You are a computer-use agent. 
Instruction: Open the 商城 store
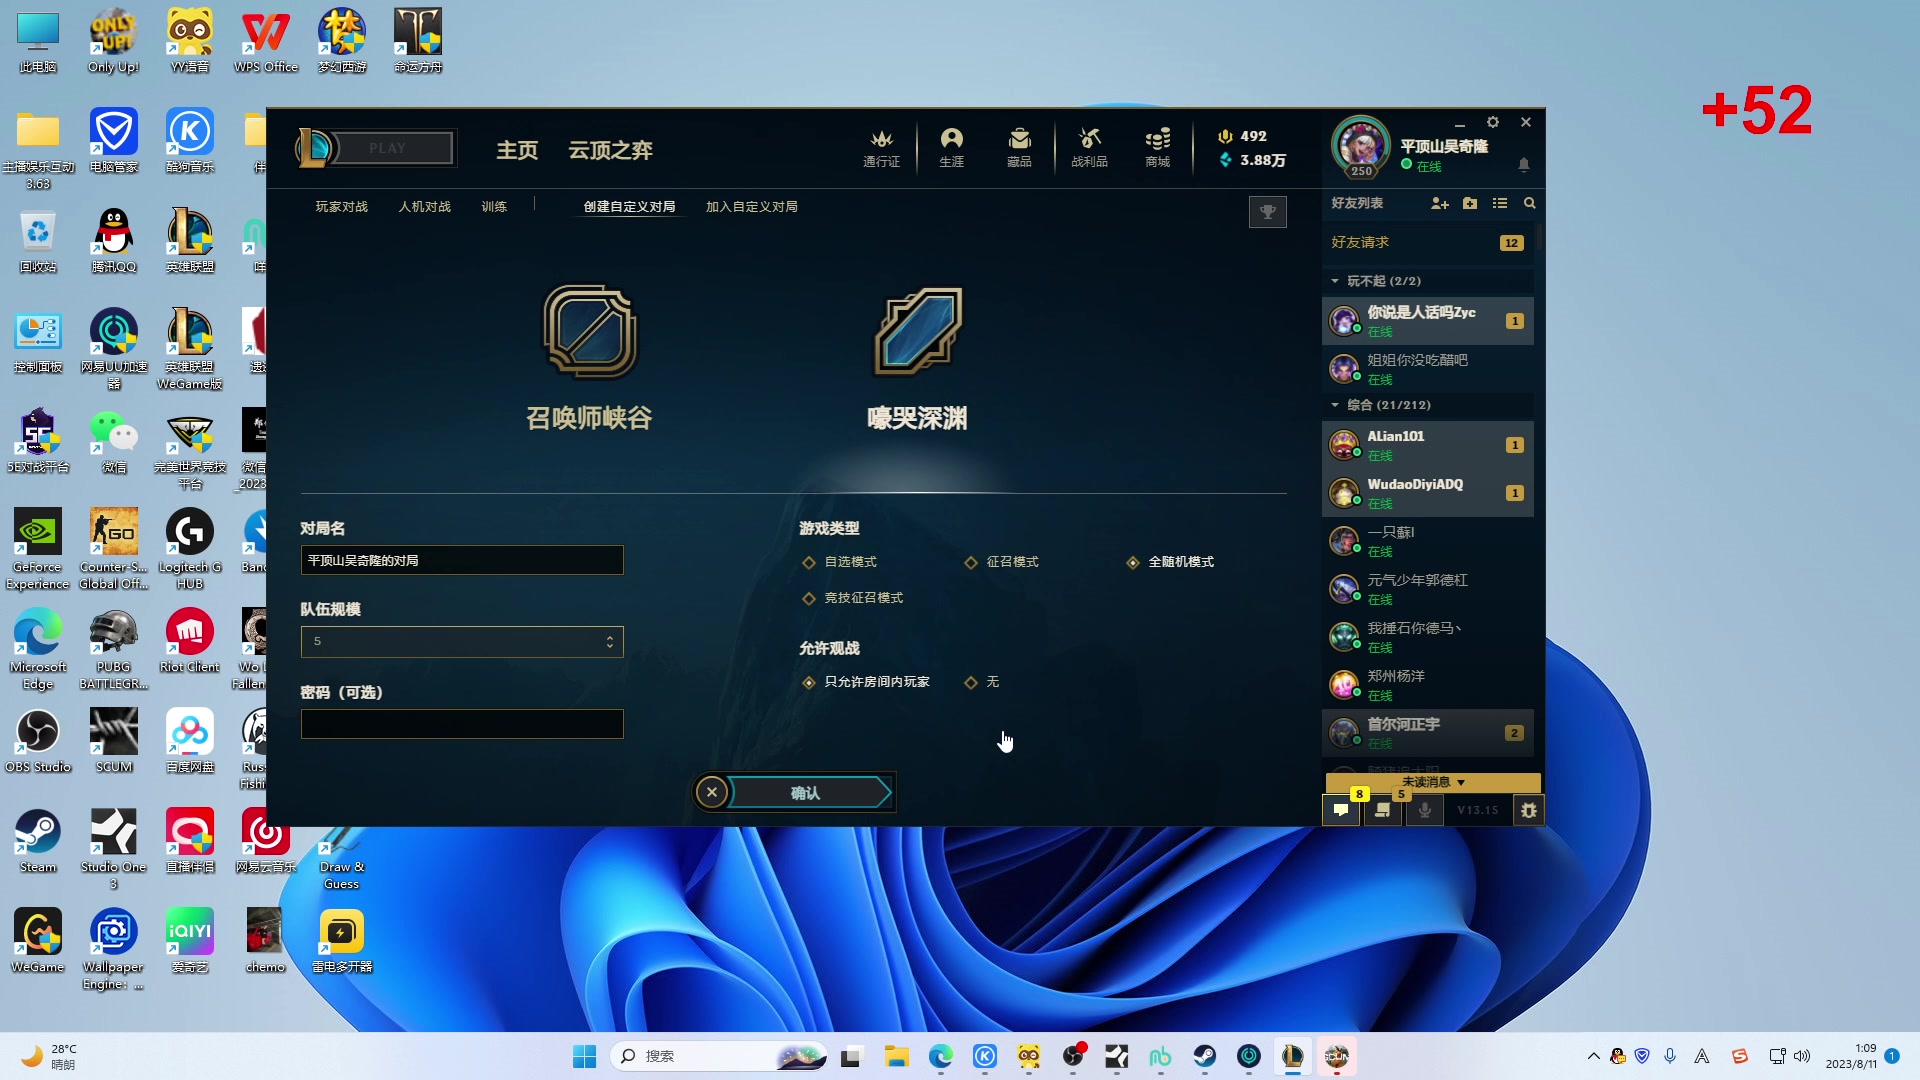(1157, 148)
